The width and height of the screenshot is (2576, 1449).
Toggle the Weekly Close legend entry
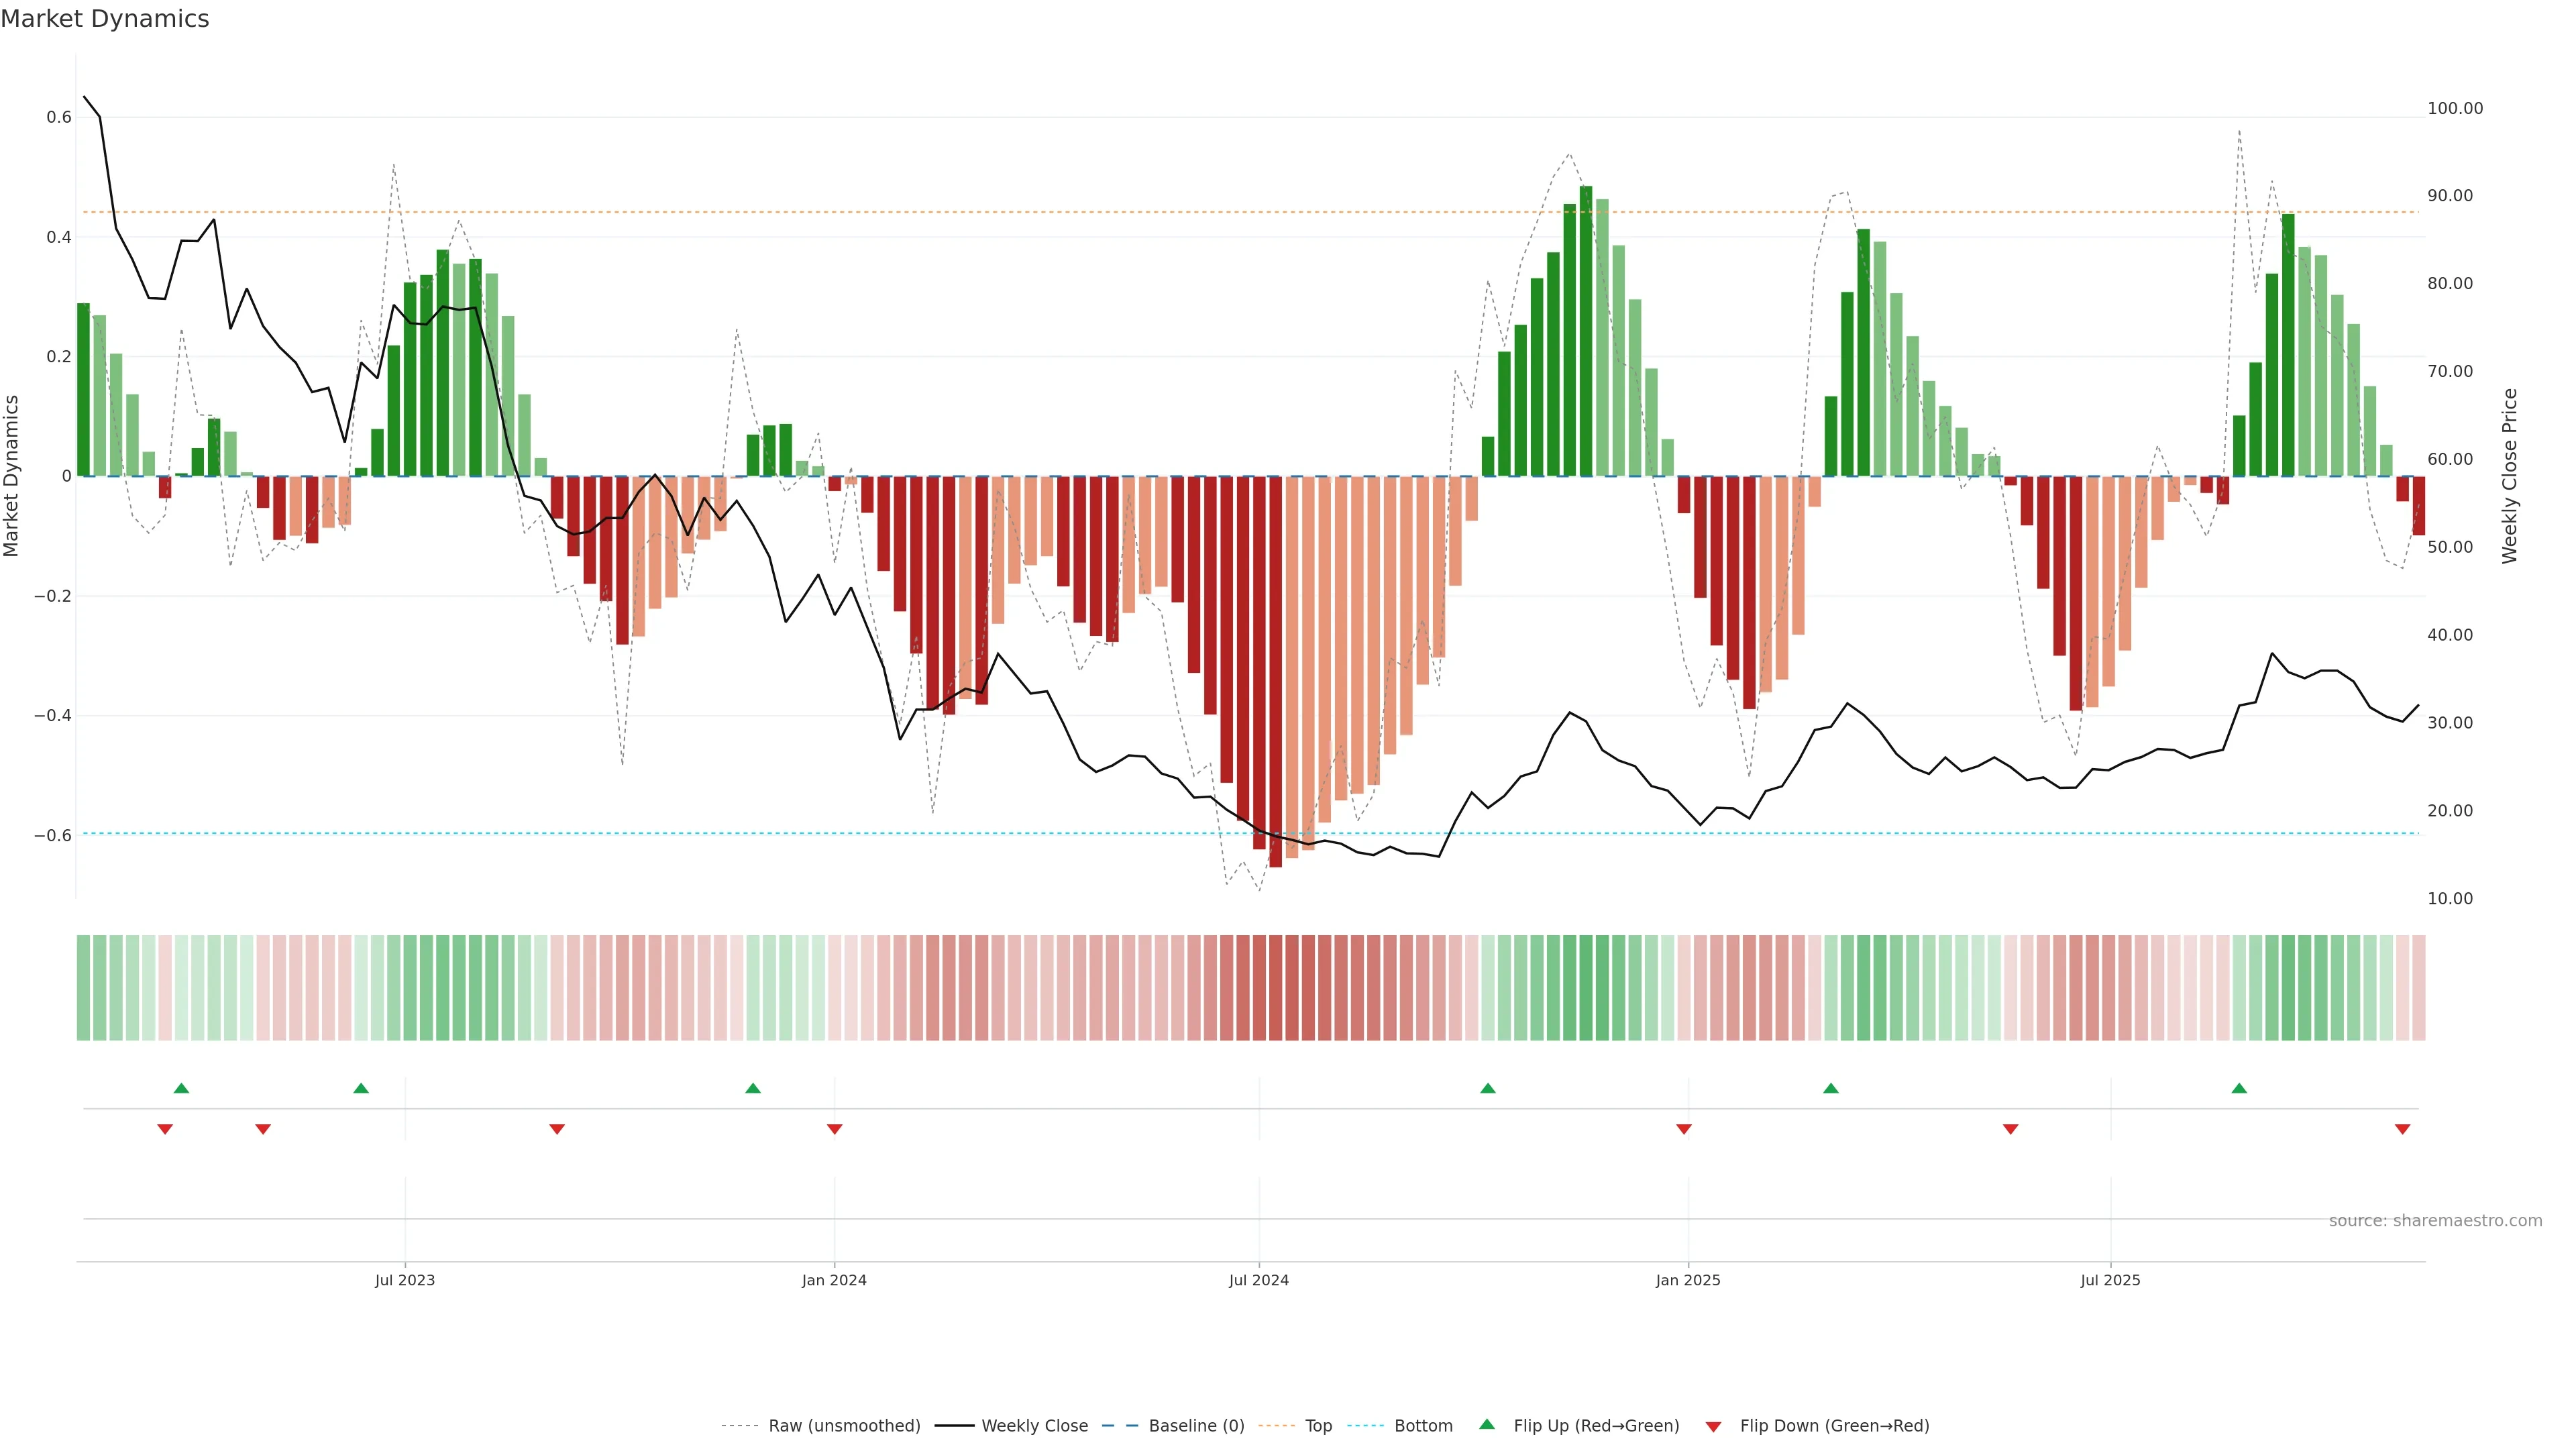1034,1425
